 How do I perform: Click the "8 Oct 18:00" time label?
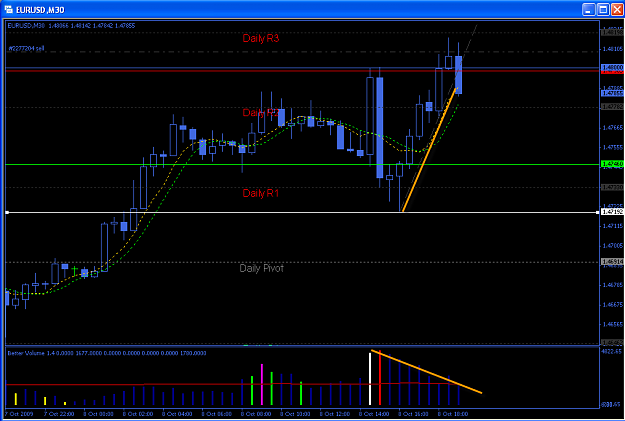click(453, 414)
